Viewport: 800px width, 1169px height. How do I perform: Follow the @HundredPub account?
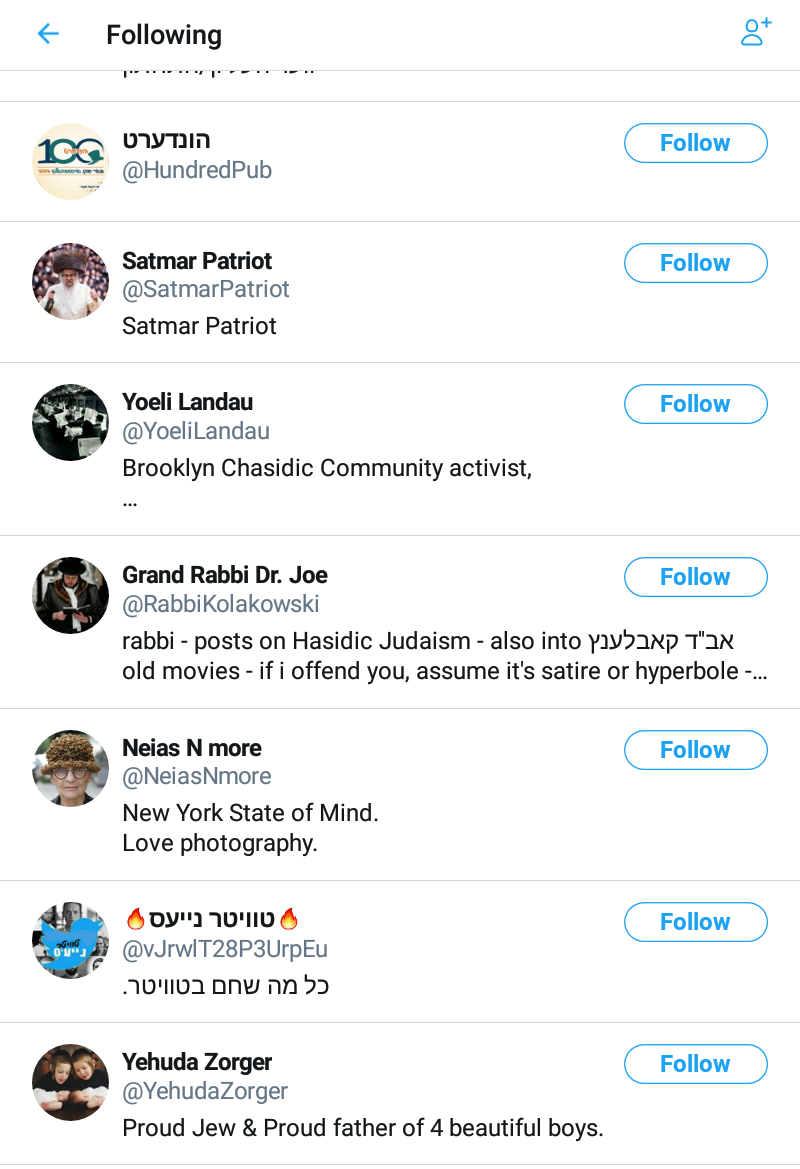[x=695, y=143]
